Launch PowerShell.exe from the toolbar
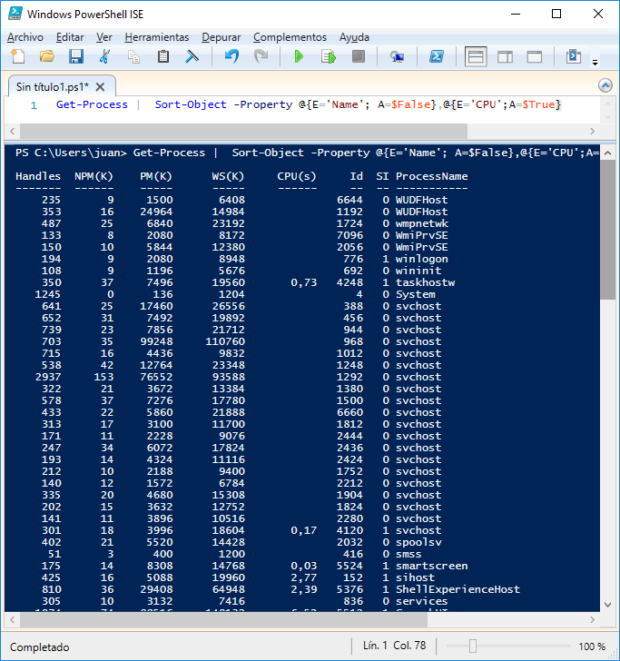The height and width of the screenshot is (661, 620). coord(436,57)
